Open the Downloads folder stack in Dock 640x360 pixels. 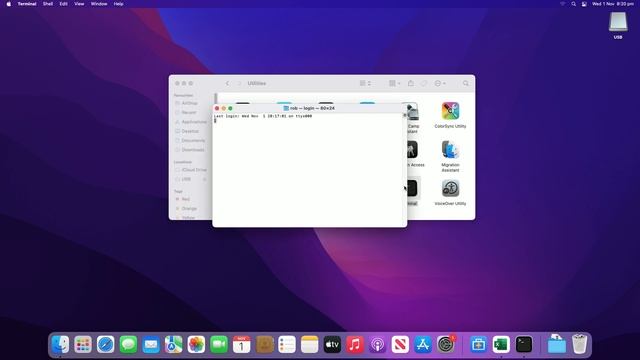(x=557, y=344)
